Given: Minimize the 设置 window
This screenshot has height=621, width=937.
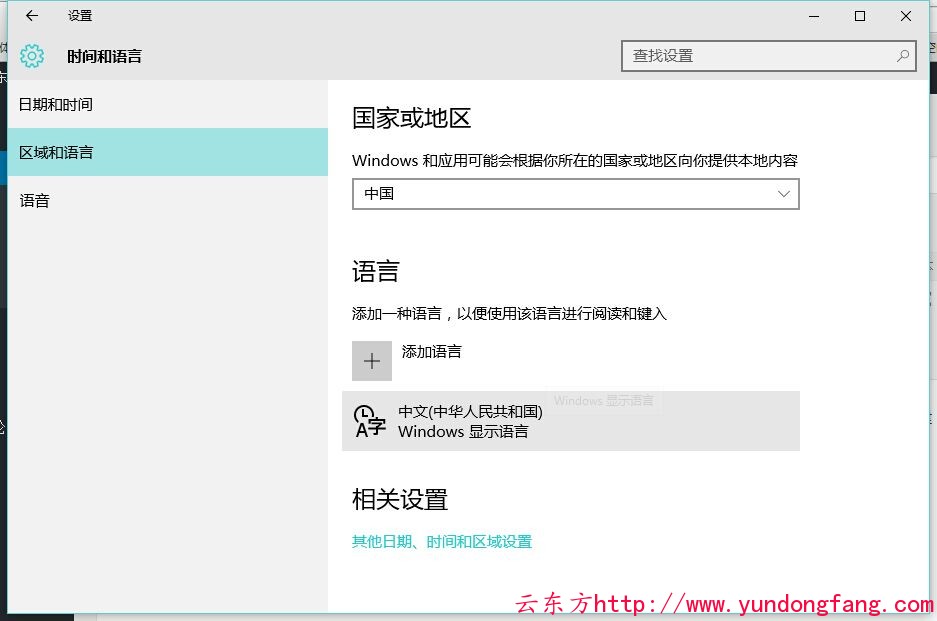Looking at the screenshot, I should click(x=814, y=16).
